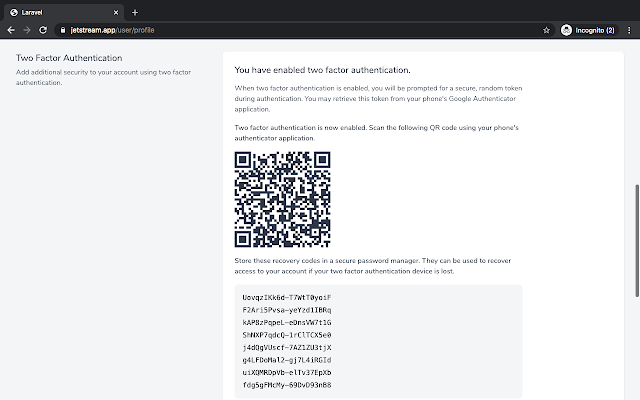Open a new browser tab
This screenshot has width=640, height=400.
pos(135,13)
